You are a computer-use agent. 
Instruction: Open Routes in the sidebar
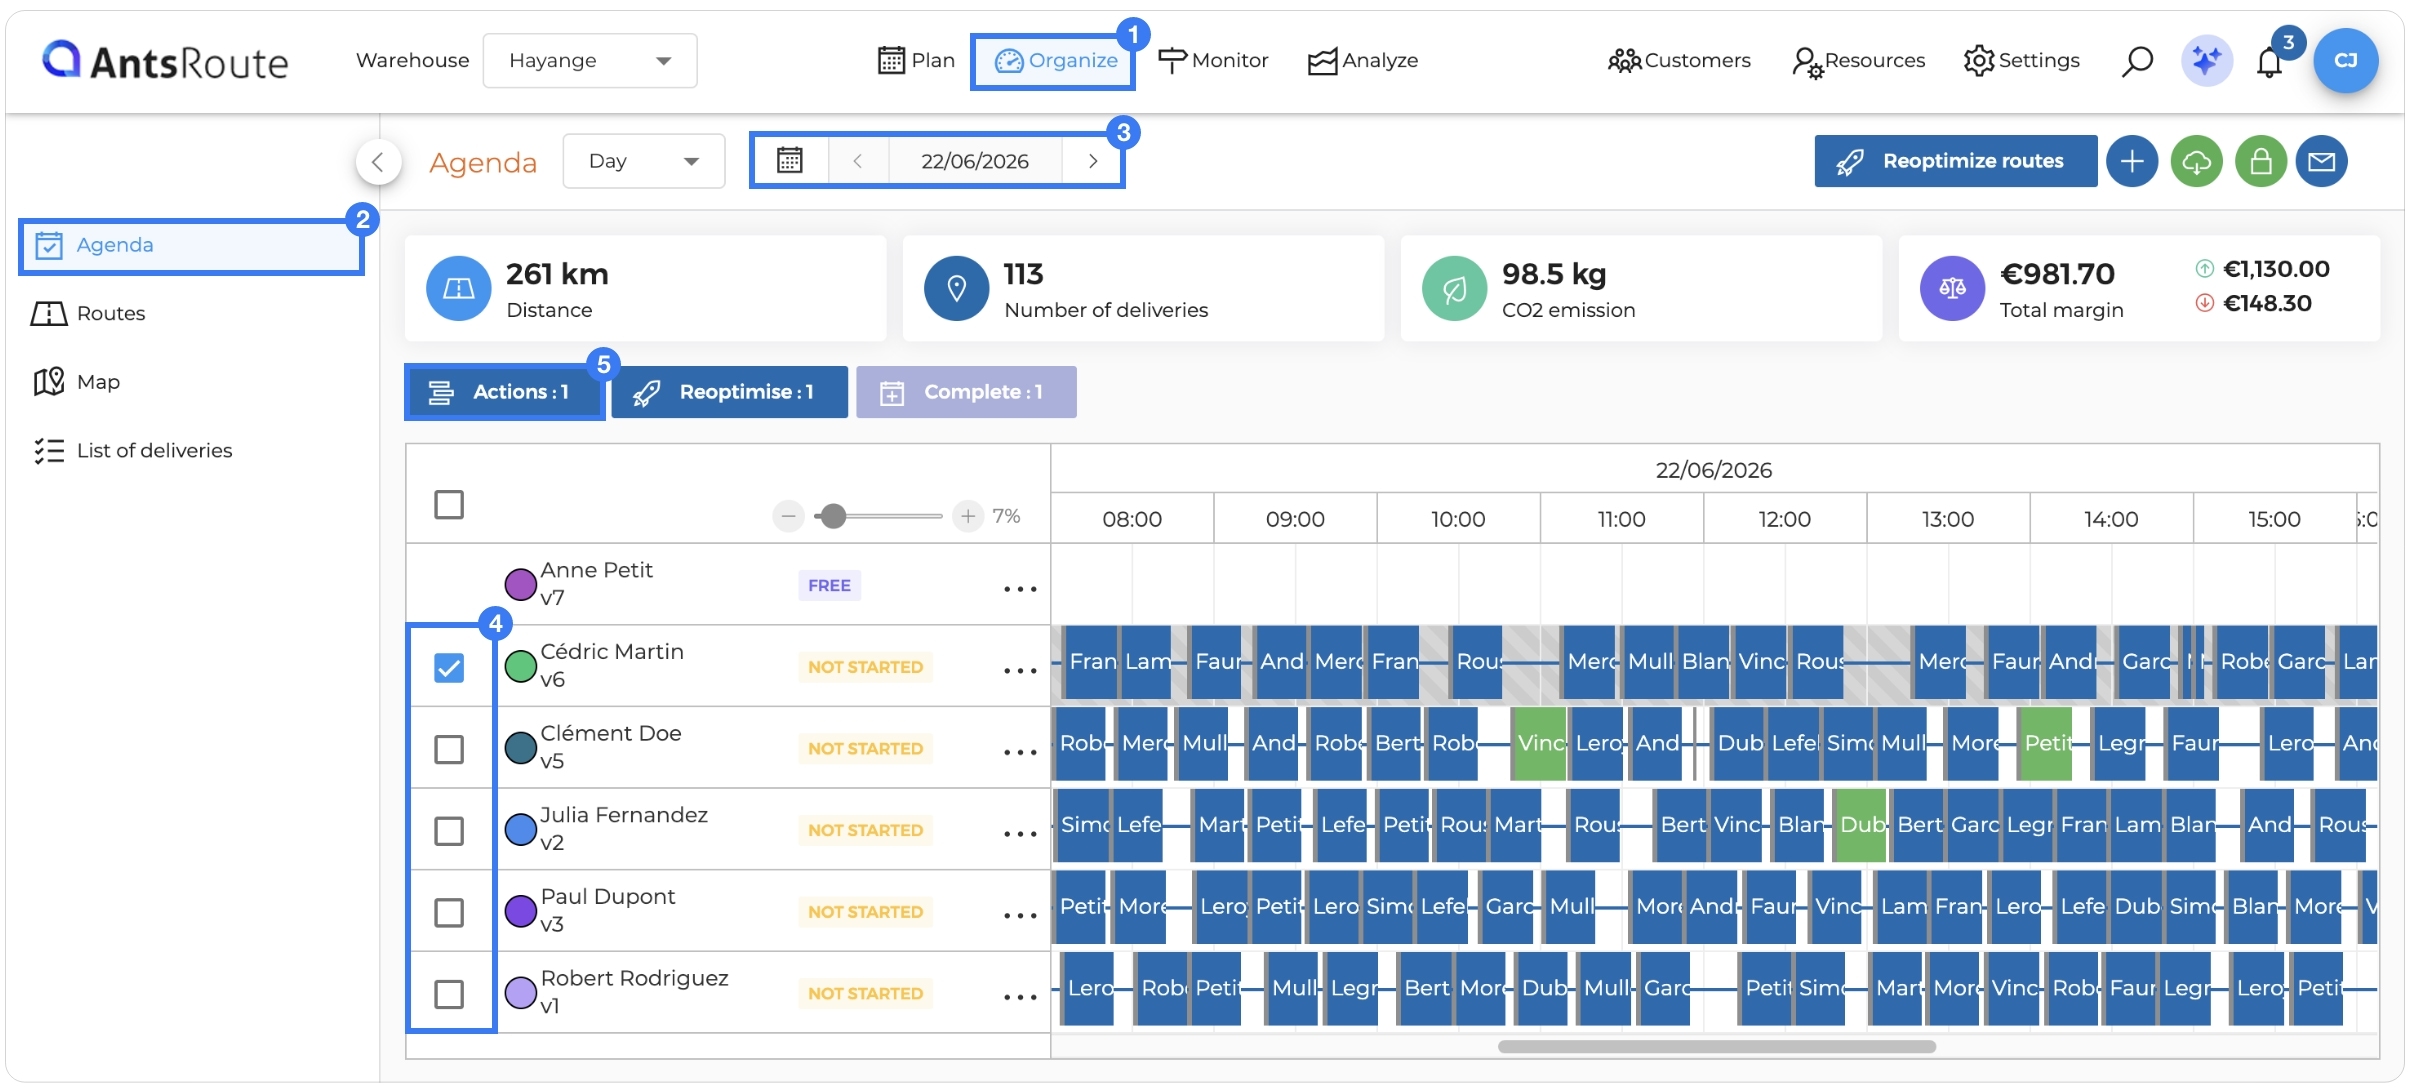tap(111, 313)
